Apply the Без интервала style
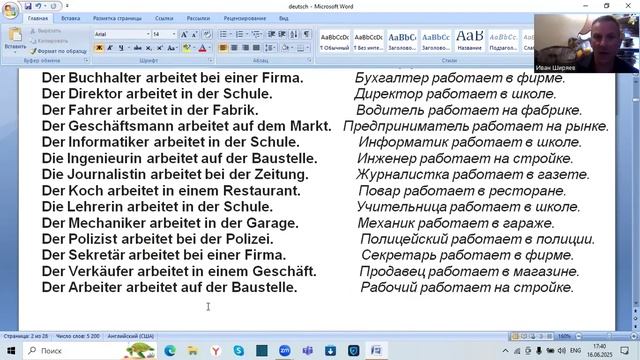 368,41
